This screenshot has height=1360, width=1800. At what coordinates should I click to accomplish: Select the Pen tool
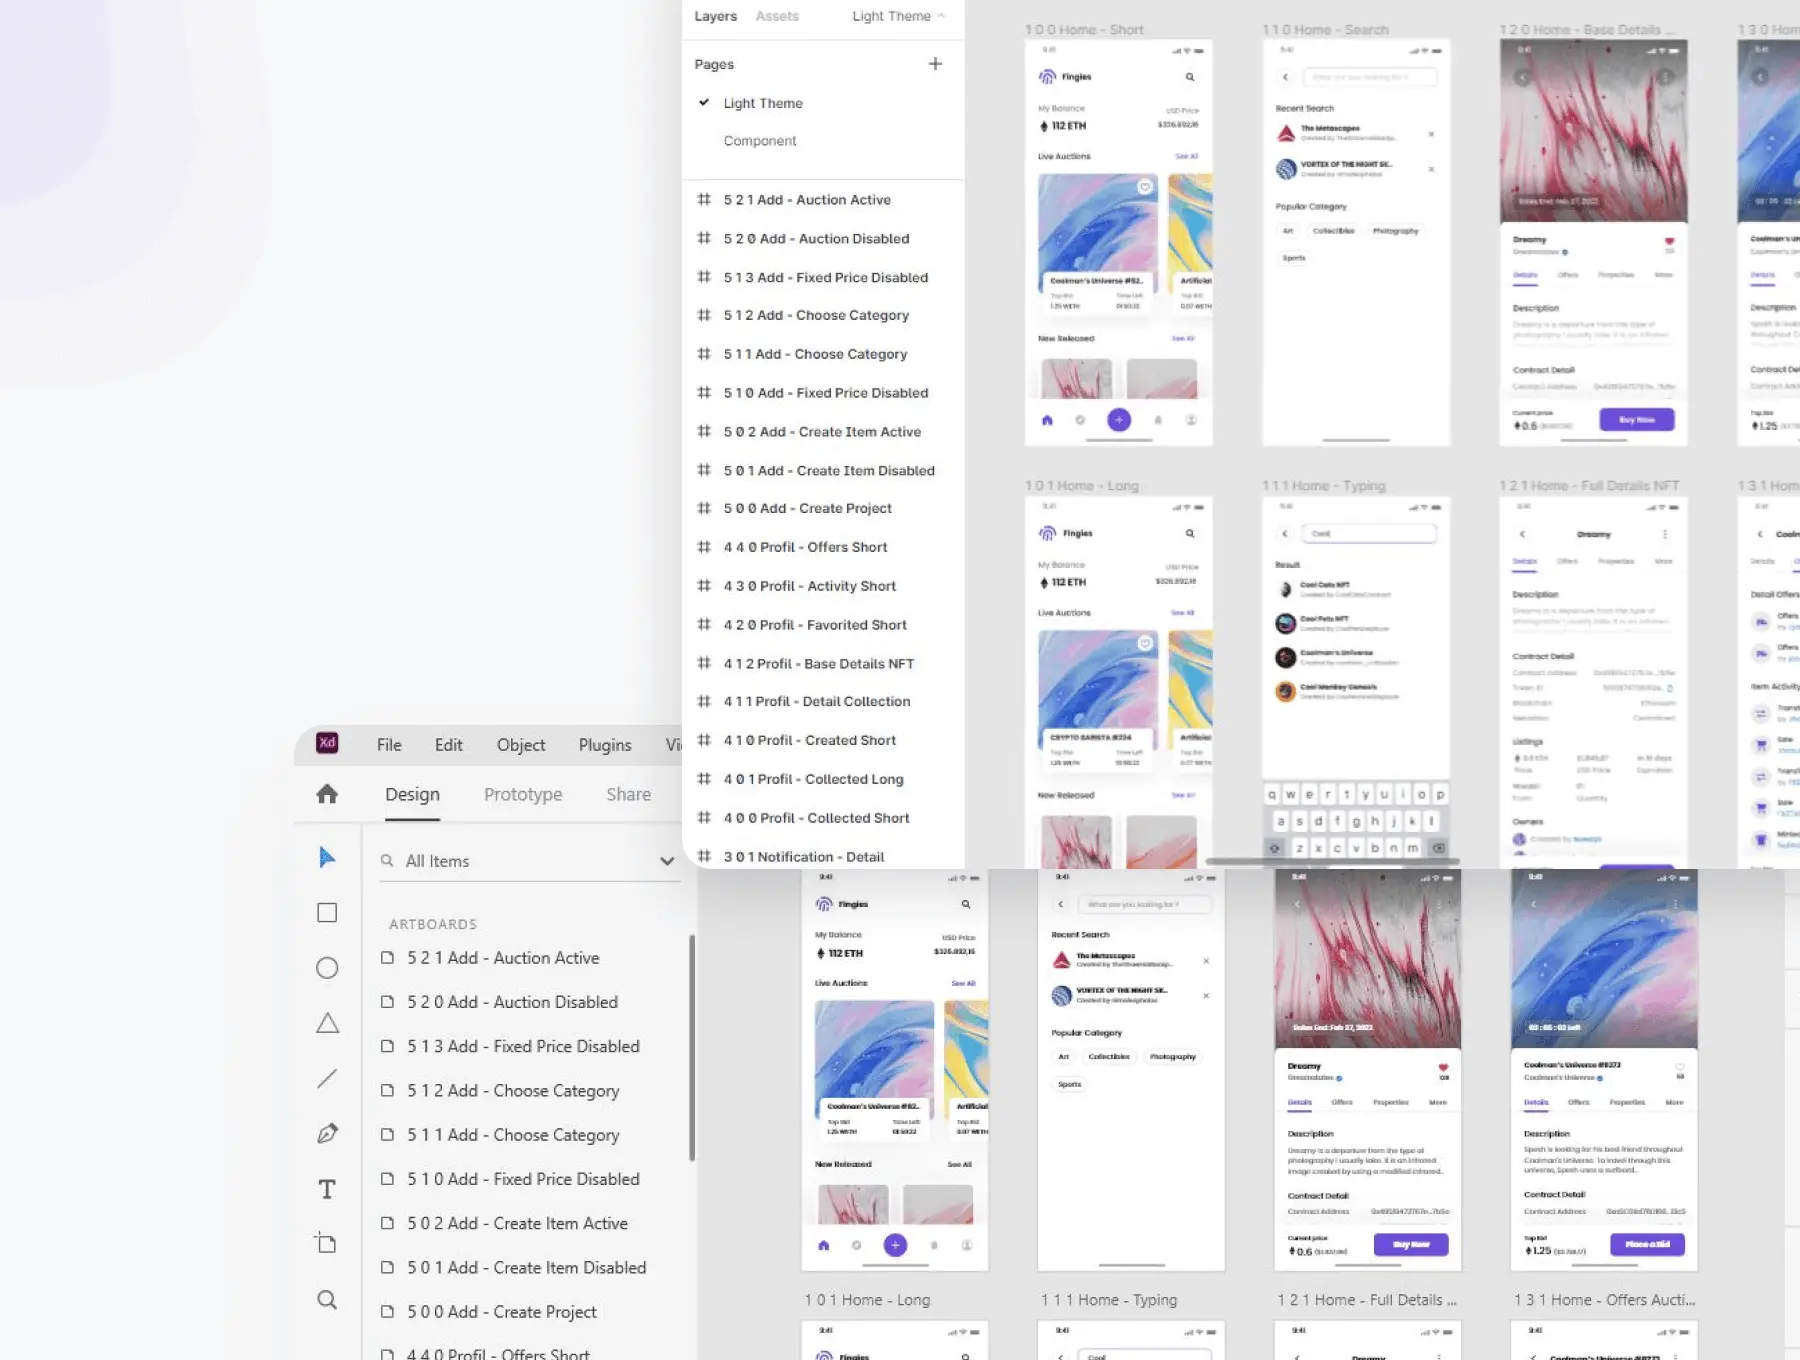coord(326,1133)
